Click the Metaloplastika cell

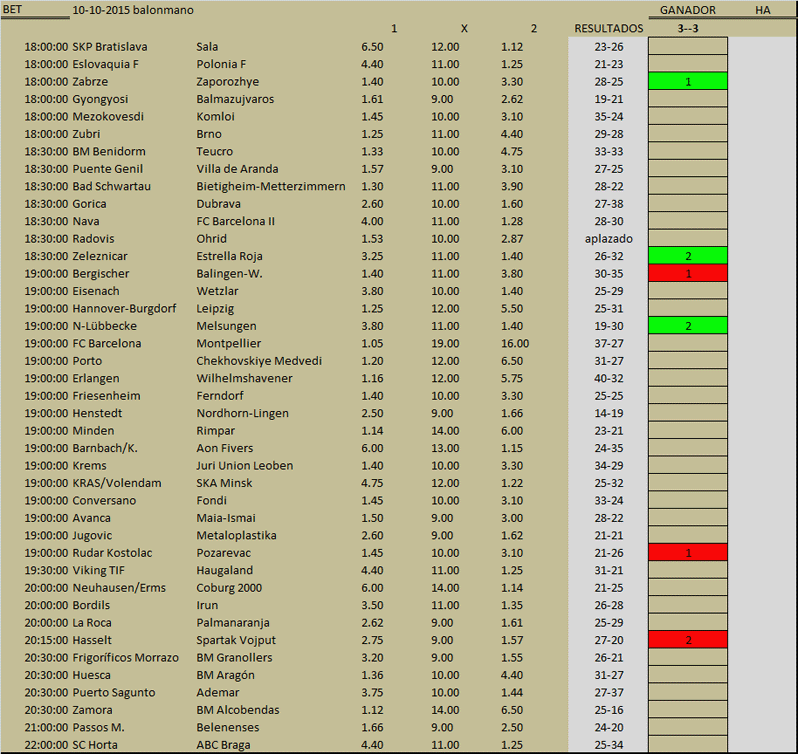[x=237, y=535]
